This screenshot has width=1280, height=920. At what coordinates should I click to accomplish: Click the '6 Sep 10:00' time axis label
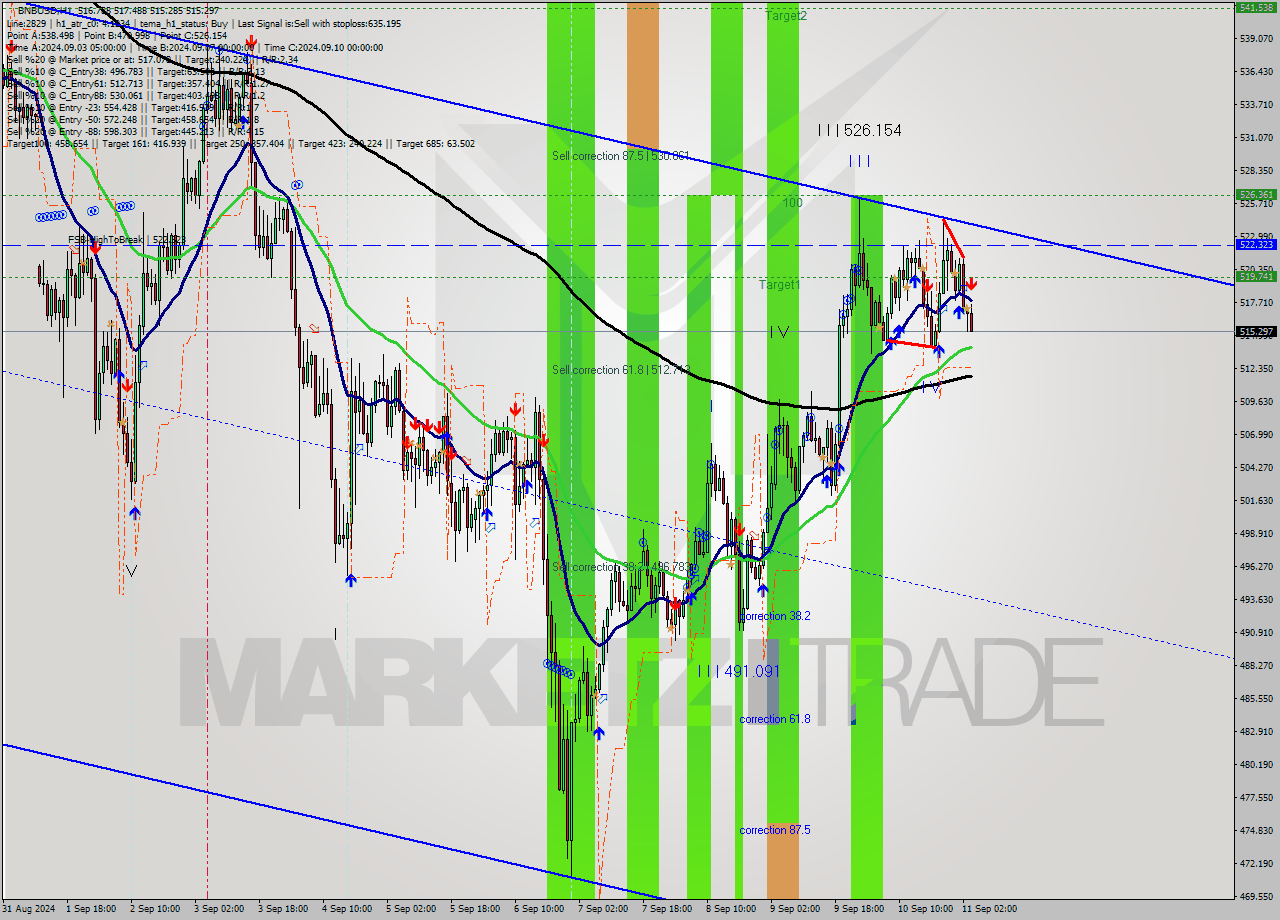tap(537, 909)
